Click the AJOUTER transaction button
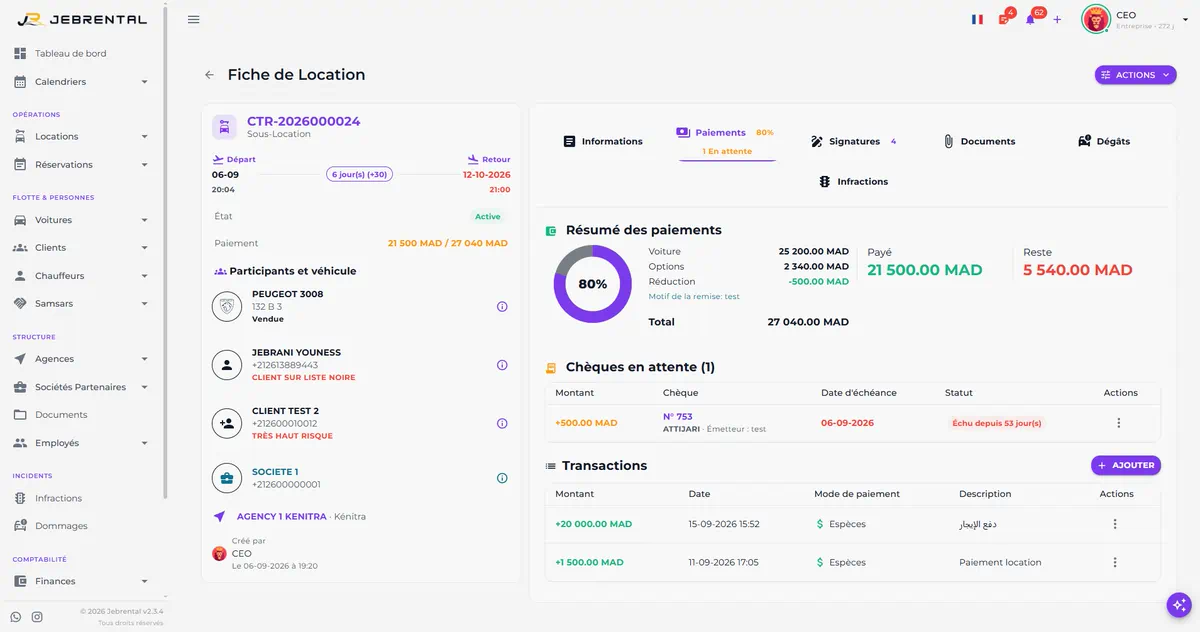Screen dimensions: 1200x632 (1126, 465)
